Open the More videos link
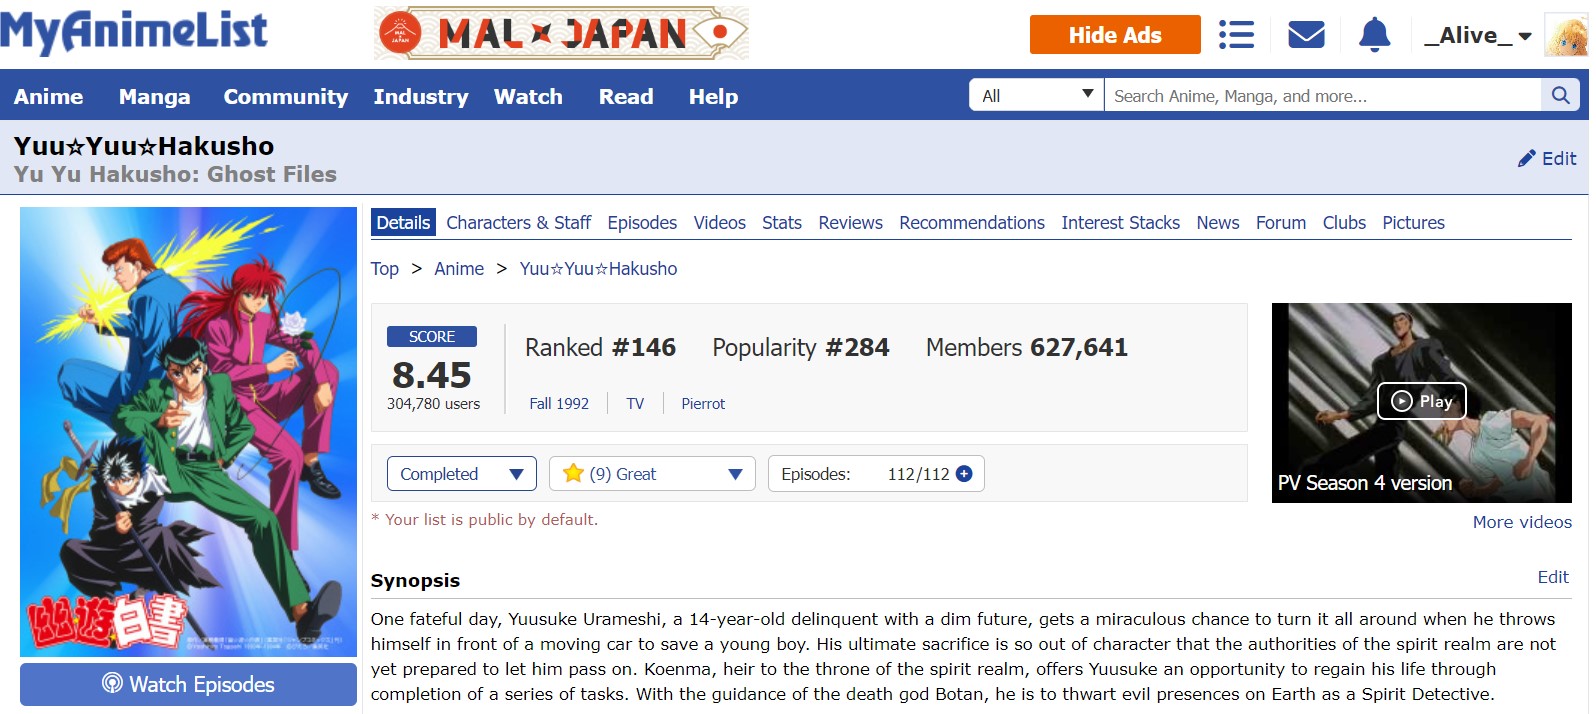Screen dimensions: 1596x714 click(x=1521, y=522)
